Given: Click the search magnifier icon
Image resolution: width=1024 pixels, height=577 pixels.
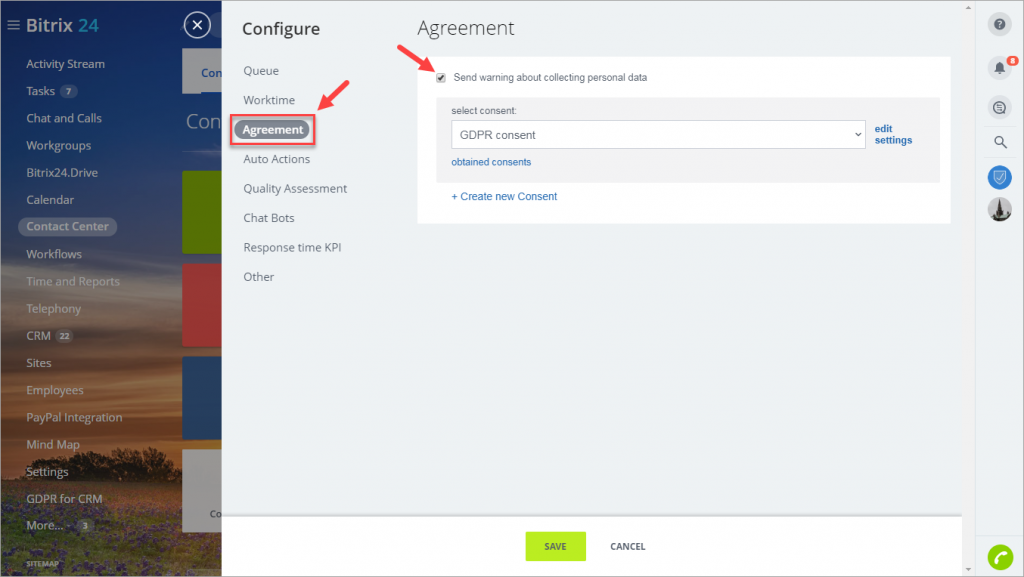Looking at the screenshot, I should pyautogui.click(x=1000, y=142).
